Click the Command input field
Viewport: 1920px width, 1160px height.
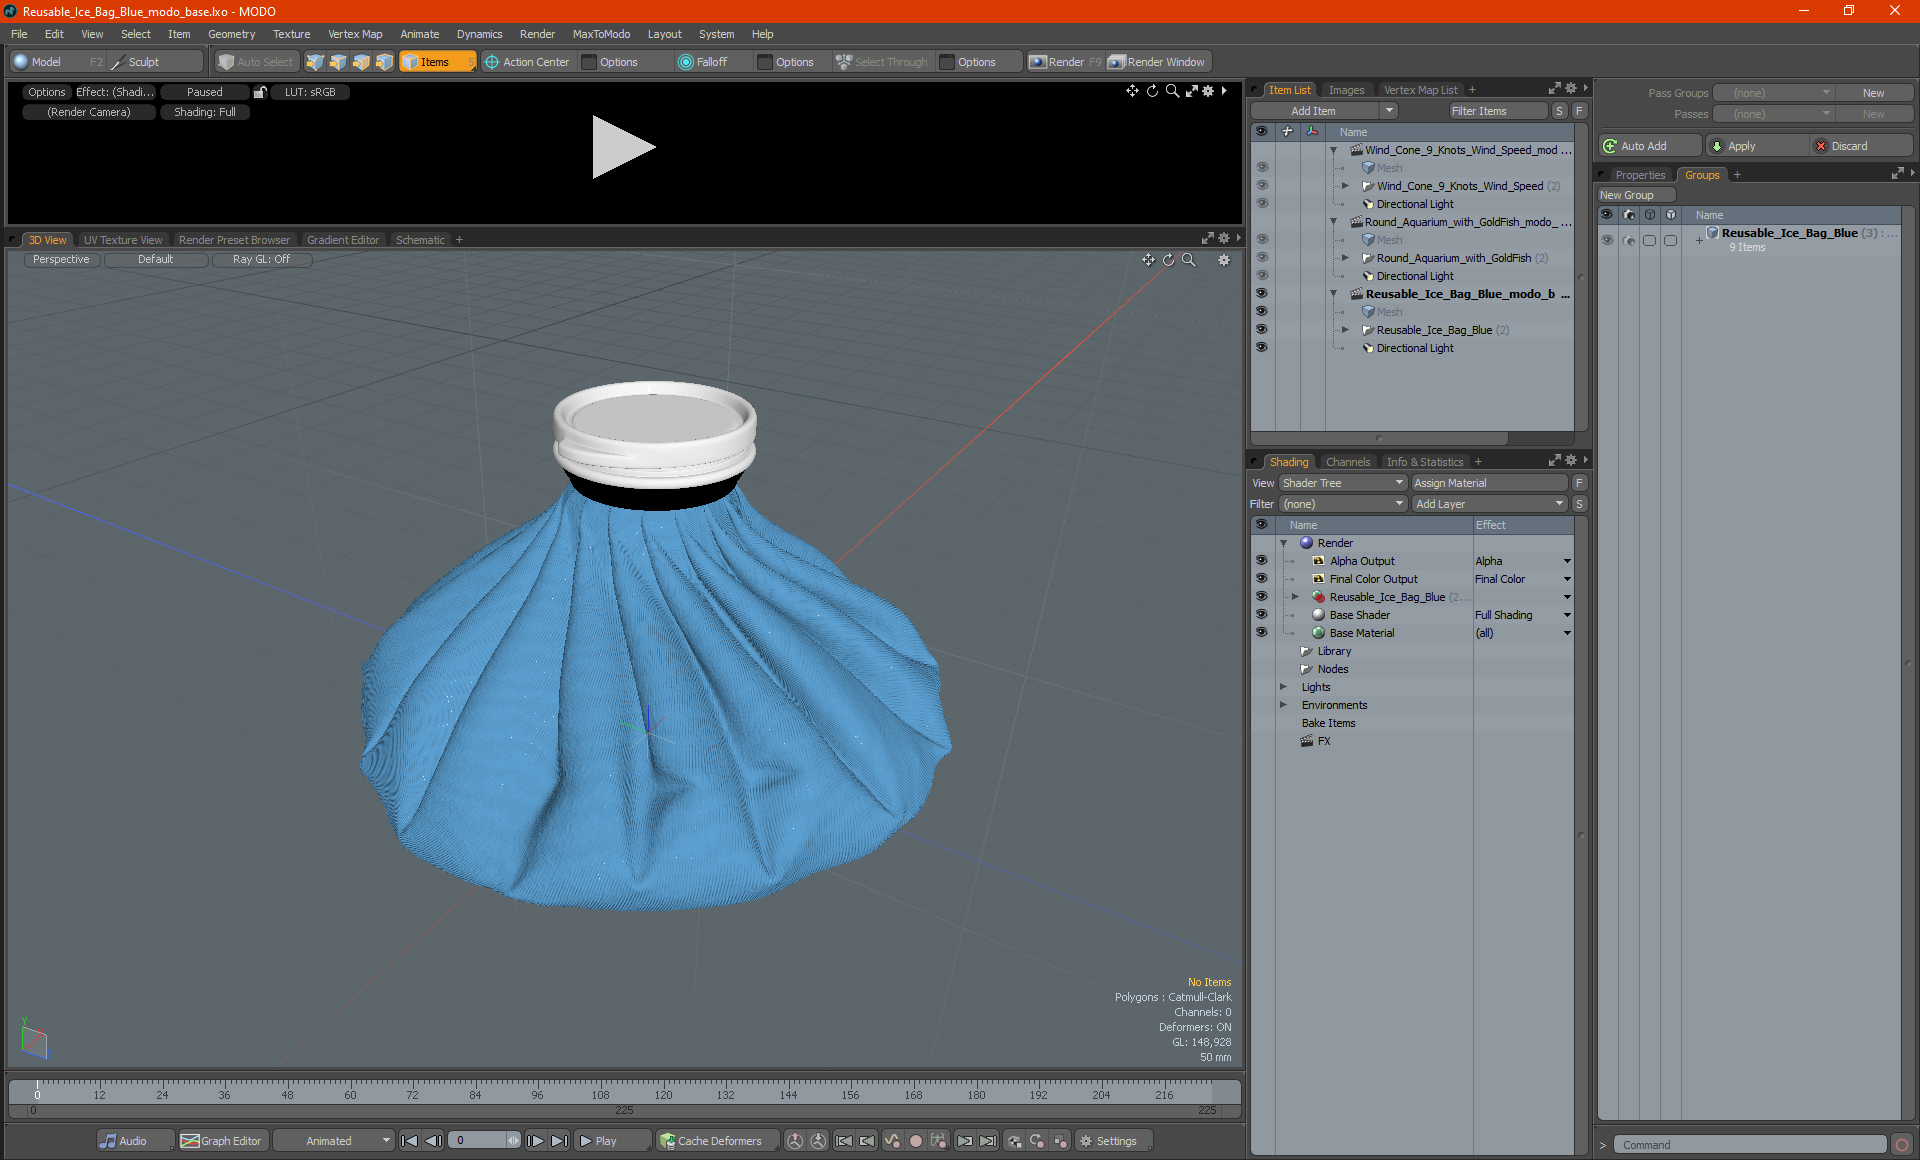tap(1751, 1145)
